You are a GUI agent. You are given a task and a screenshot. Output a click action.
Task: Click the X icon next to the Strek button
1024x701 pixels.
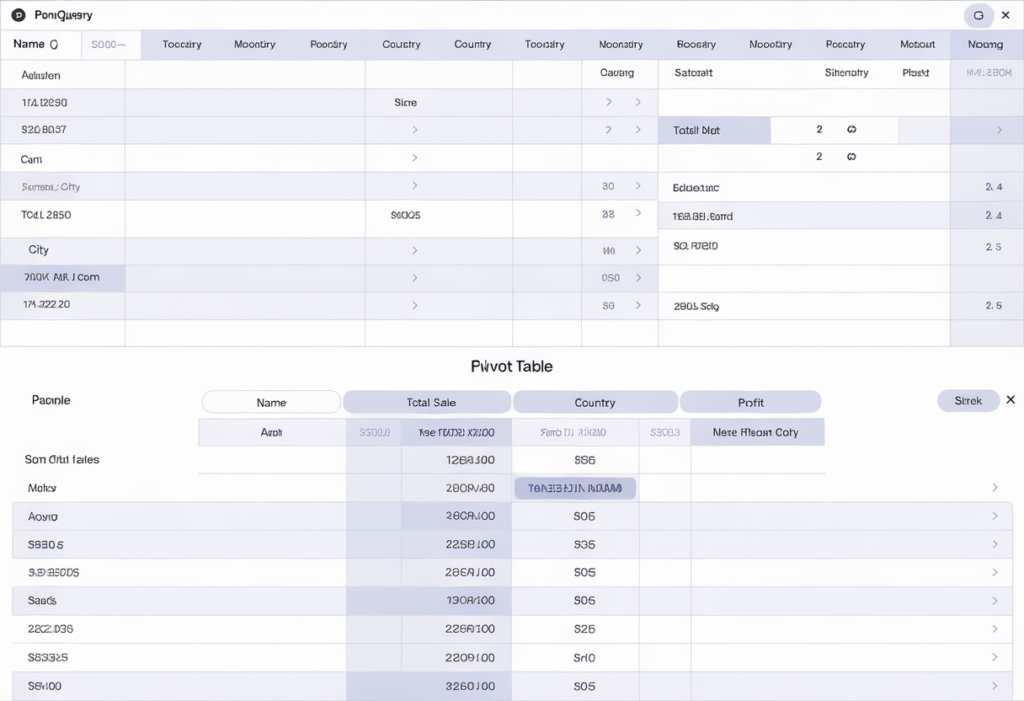pos(1010,400)
